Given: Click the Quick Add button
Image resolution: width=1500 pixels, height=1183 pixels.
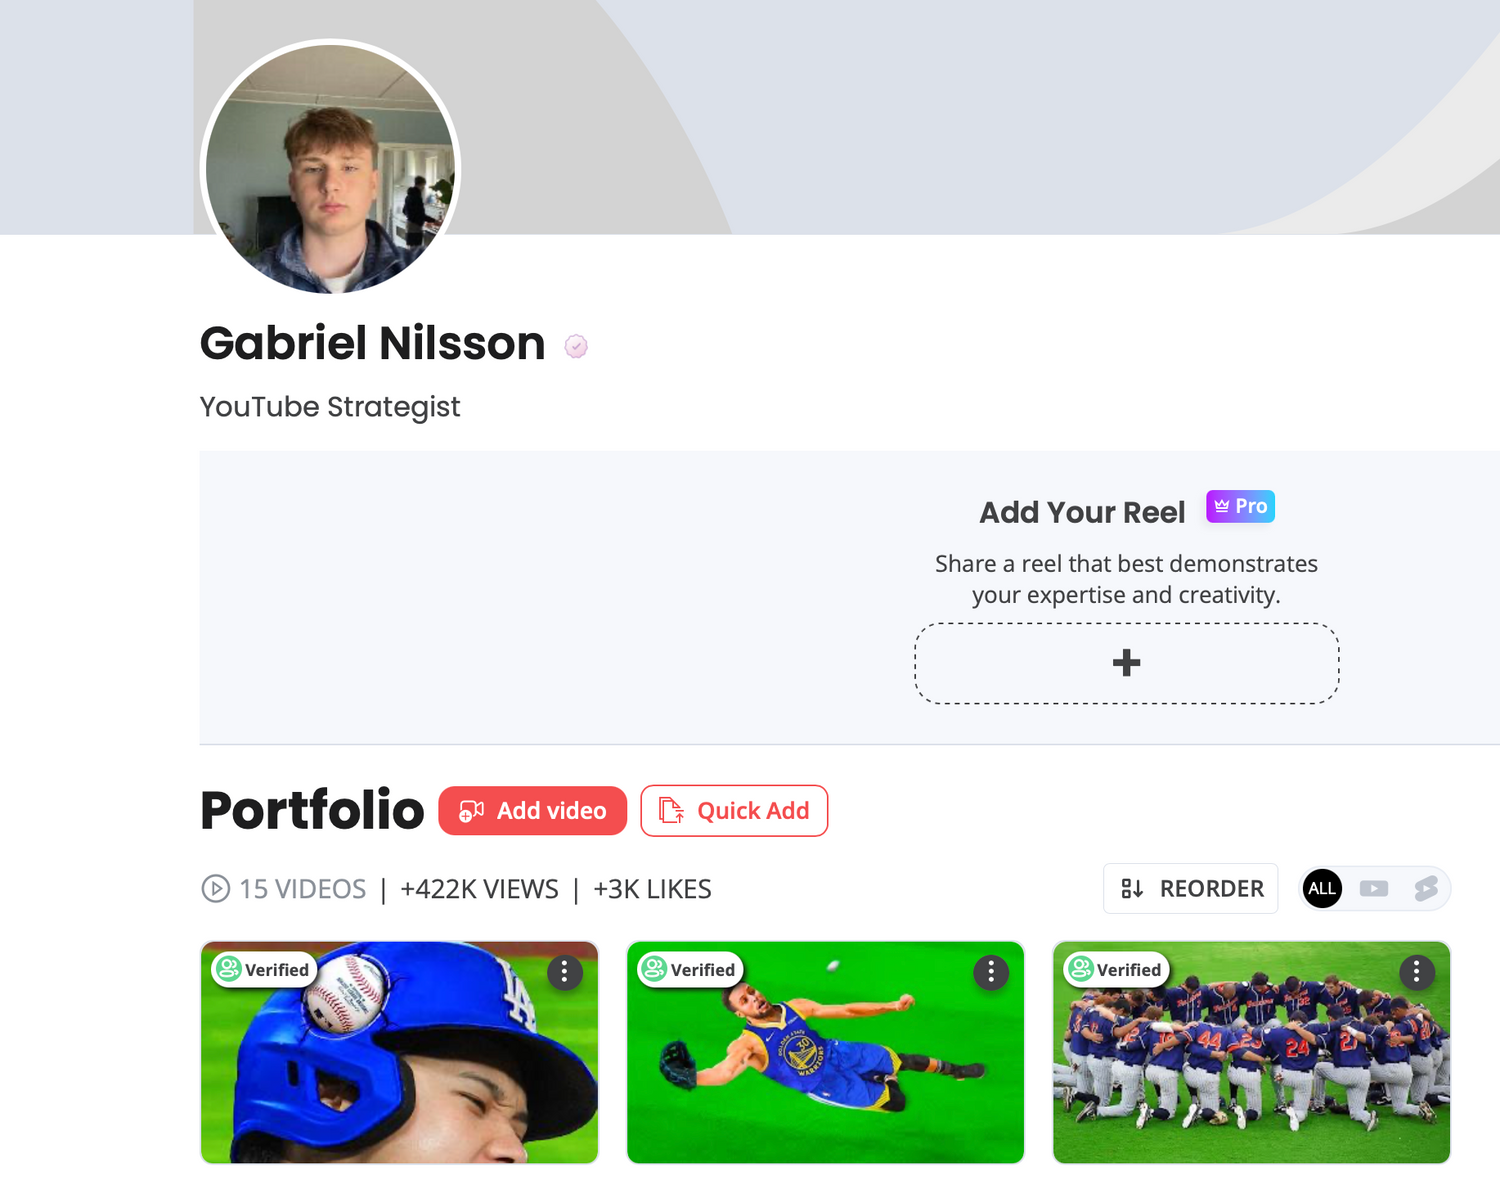Looking at the screenshot, I should click(x=734, y=811).
